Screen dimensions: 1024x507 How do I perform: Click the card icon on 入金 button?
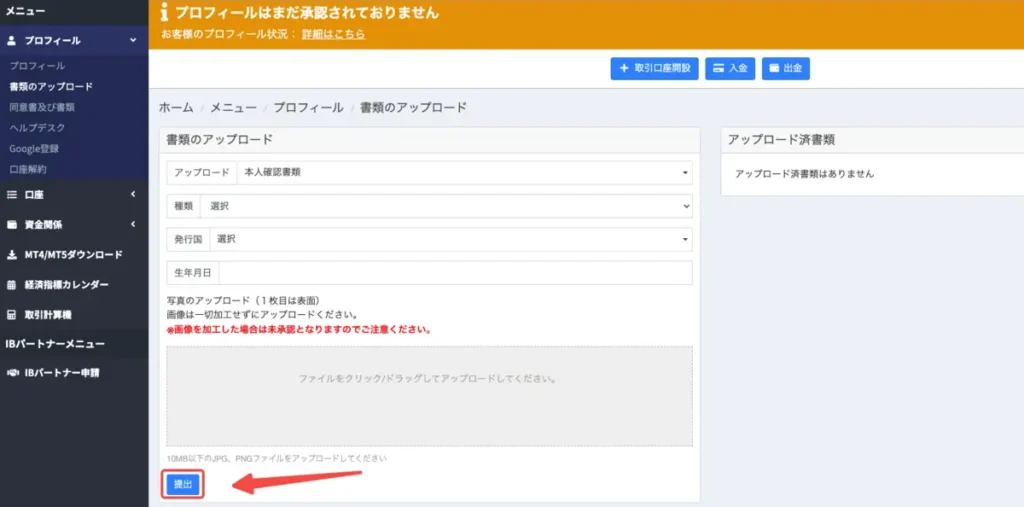pos(718,68)
